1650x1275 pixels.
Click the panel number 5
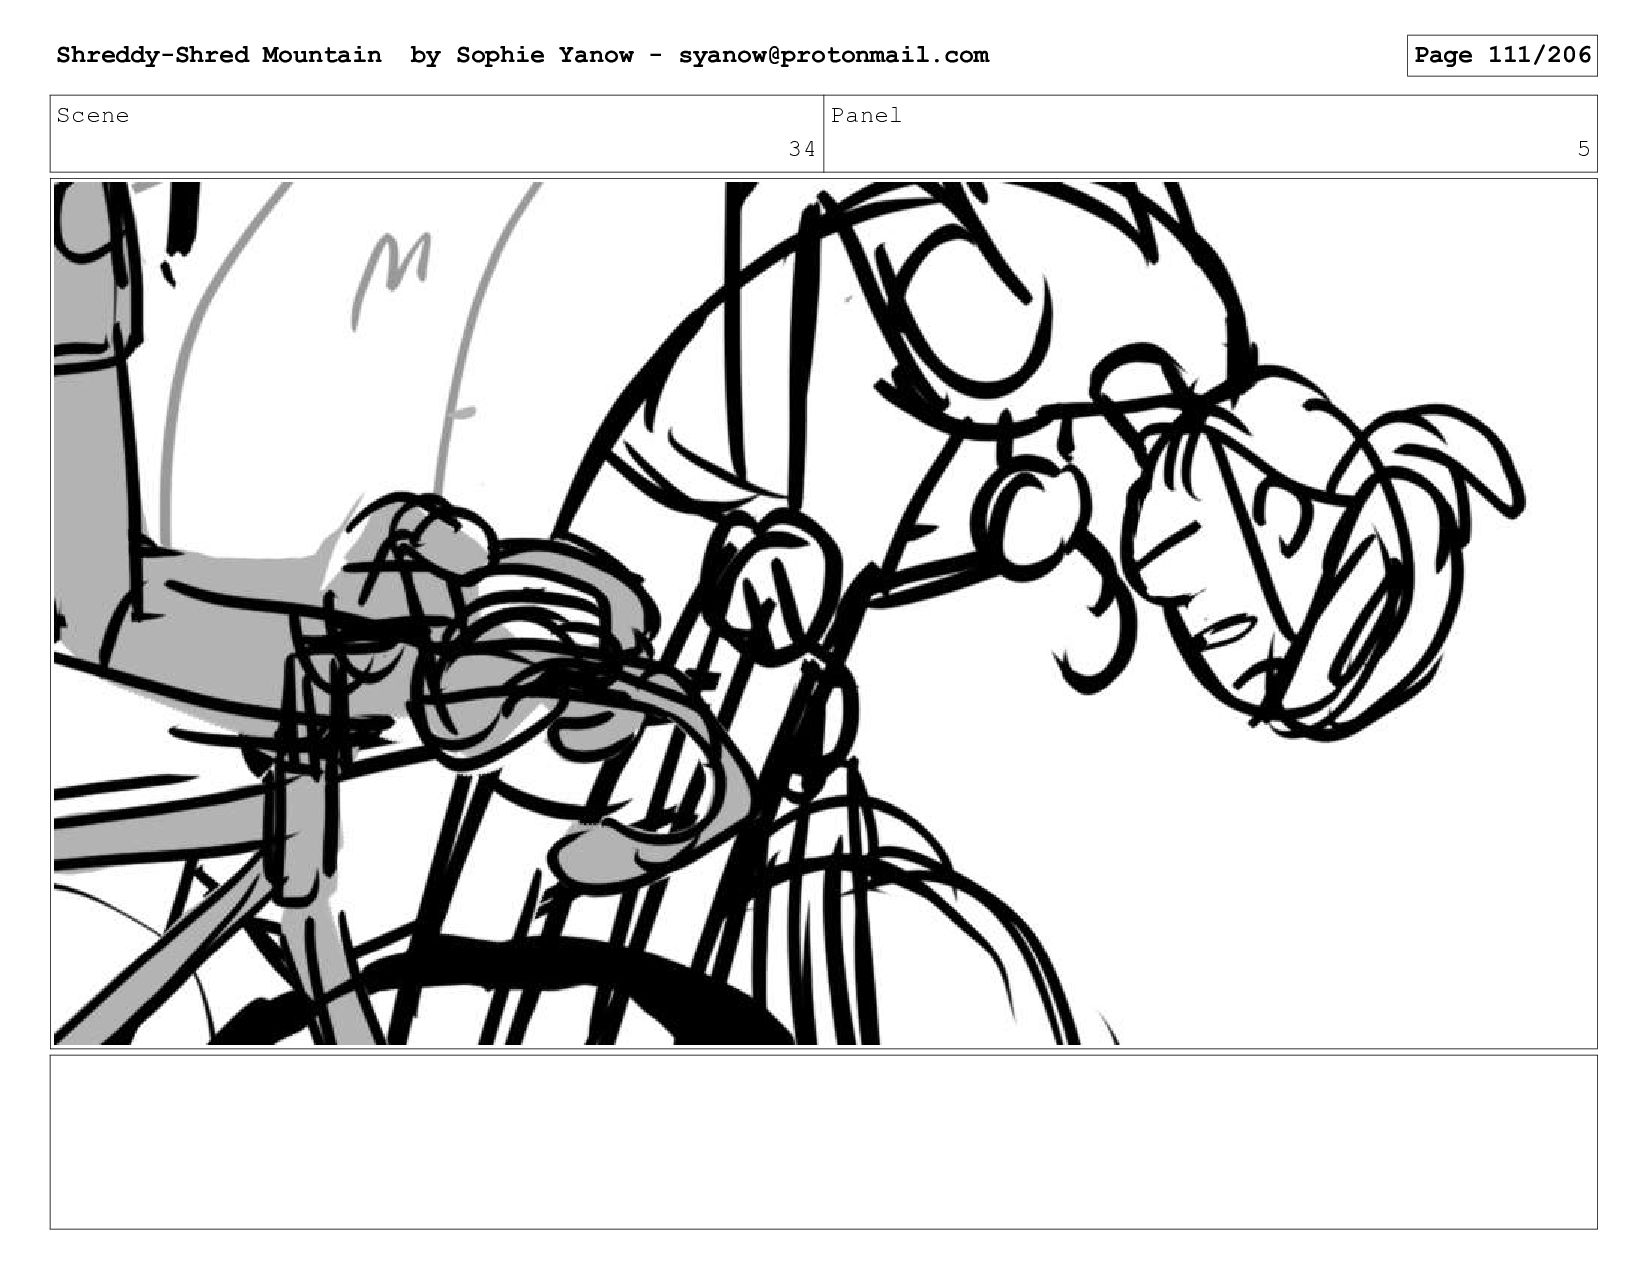[1583, 149]
